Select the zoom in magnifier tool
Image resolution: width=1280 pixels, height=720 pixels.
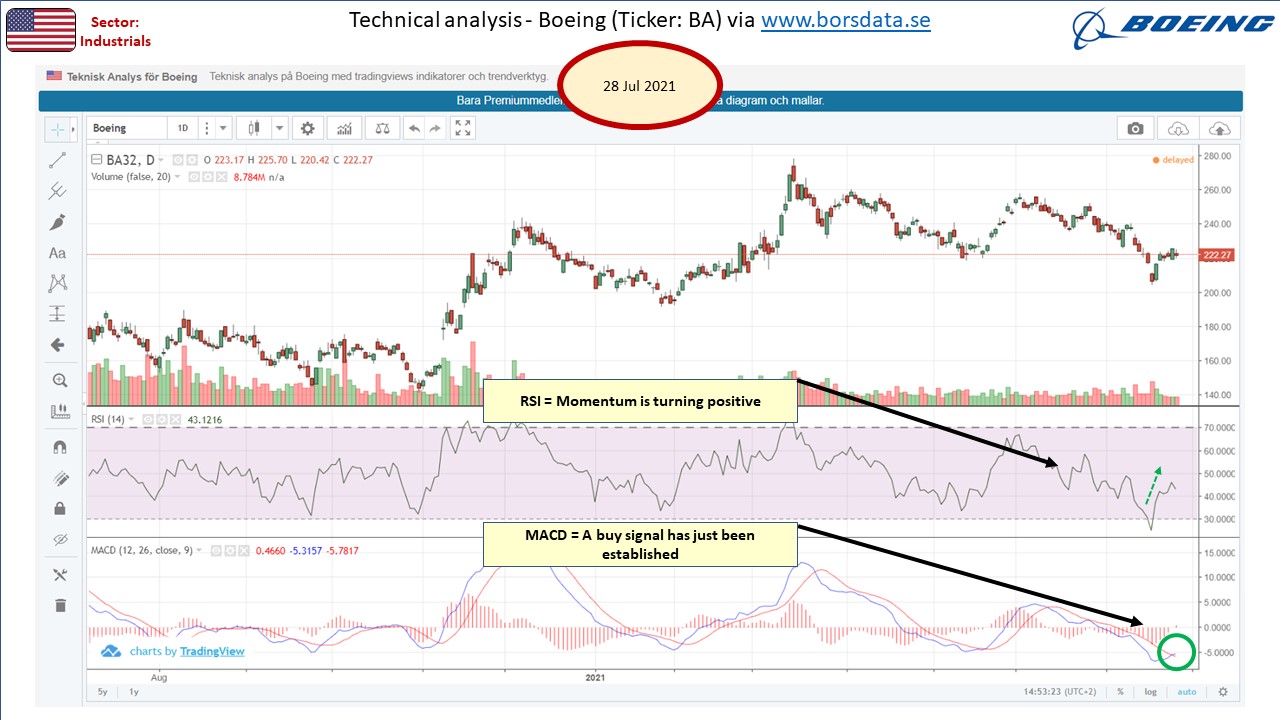coord(58,380)
